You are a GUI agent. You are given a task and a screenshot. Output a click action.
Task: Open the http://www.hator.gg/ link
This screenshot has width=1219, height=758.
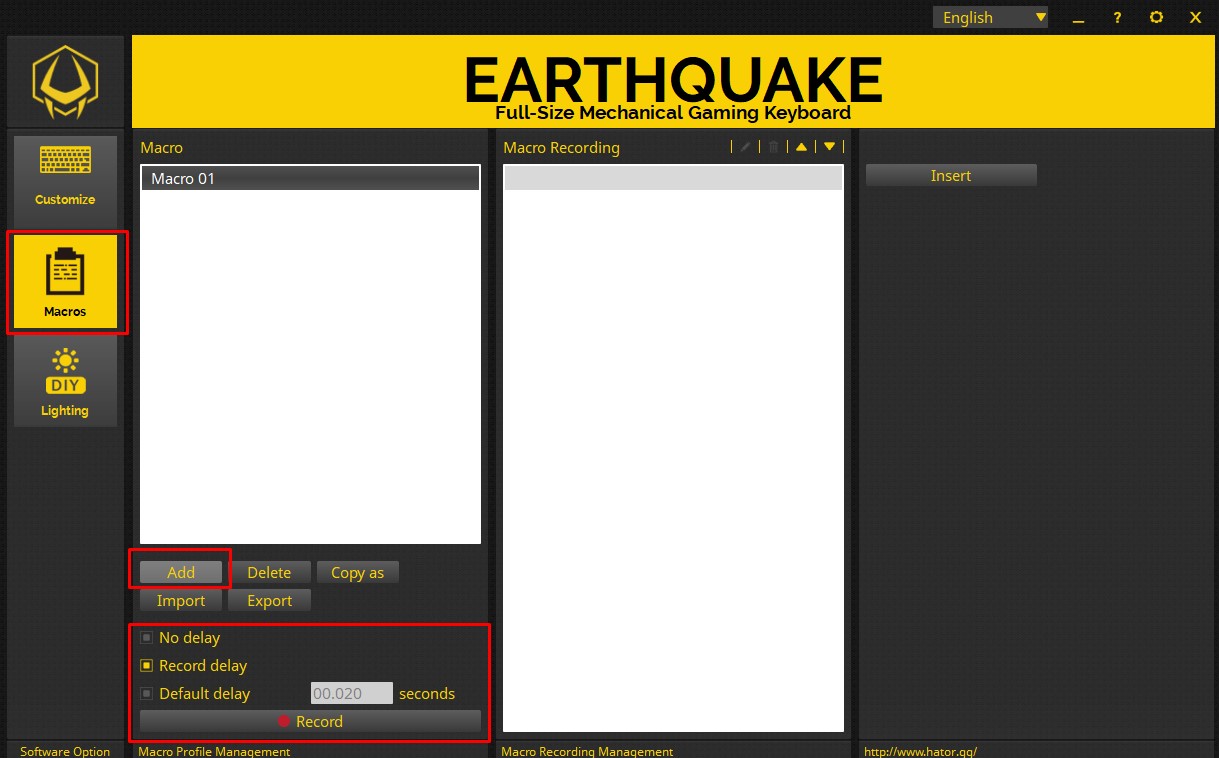(x=920, y=751)
